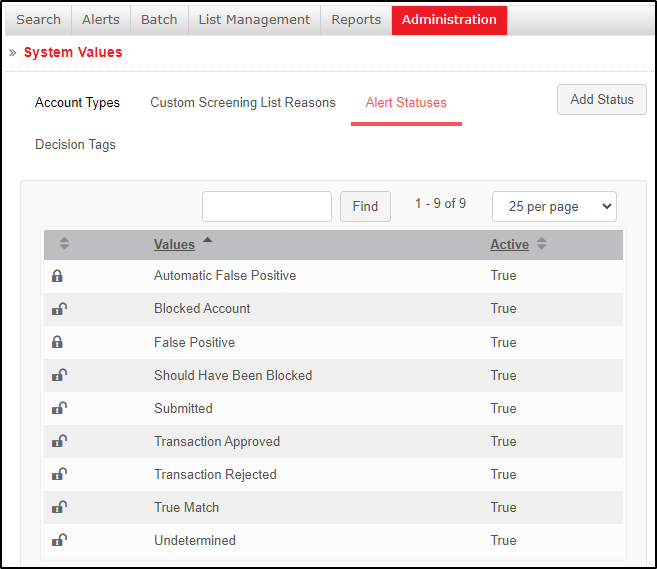Open the 25 per page dropdown

554,206
